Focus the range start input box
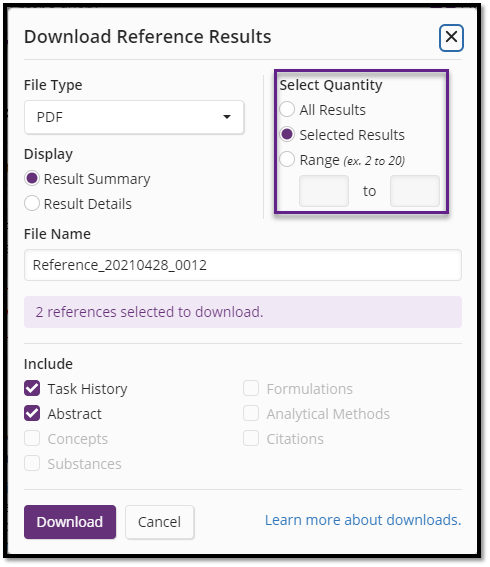The image size is (490, 567). coord(324,191)
